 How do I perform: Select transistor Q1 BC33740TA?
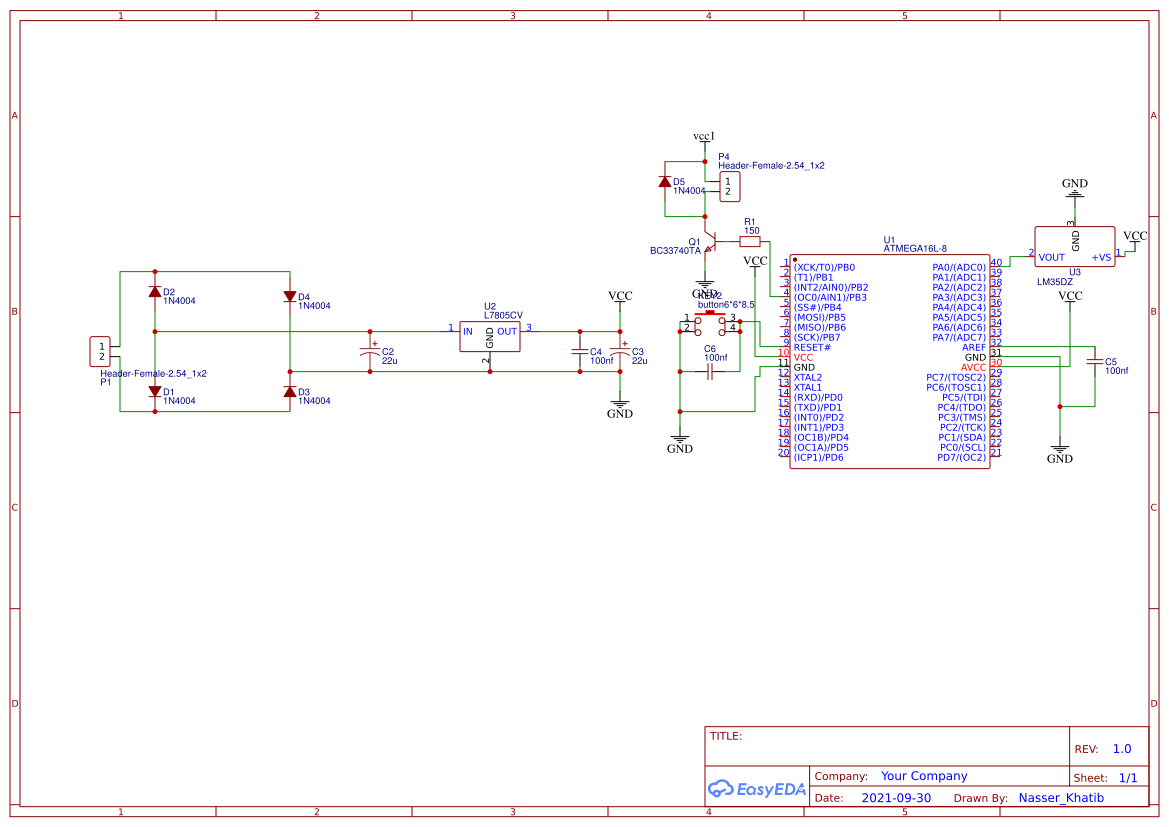click(712, 243)
